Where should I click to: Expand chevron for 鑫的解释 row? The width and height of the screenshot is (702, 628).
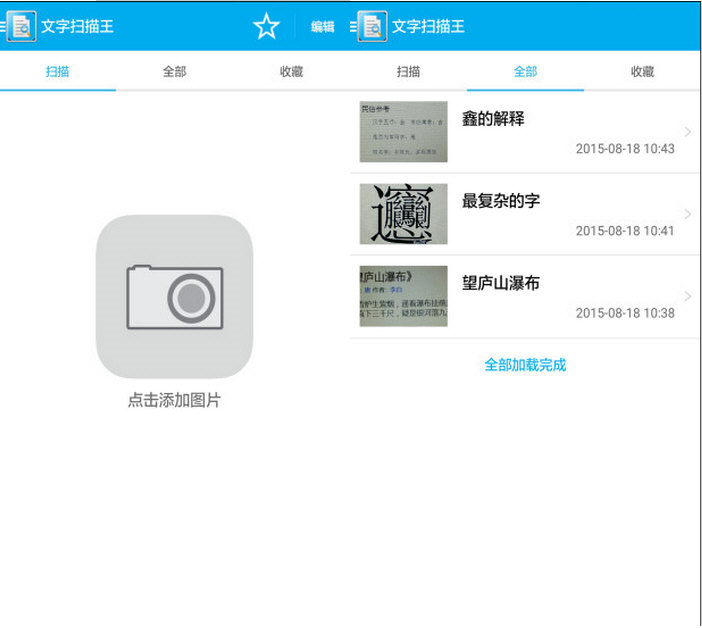pos(688,132)
